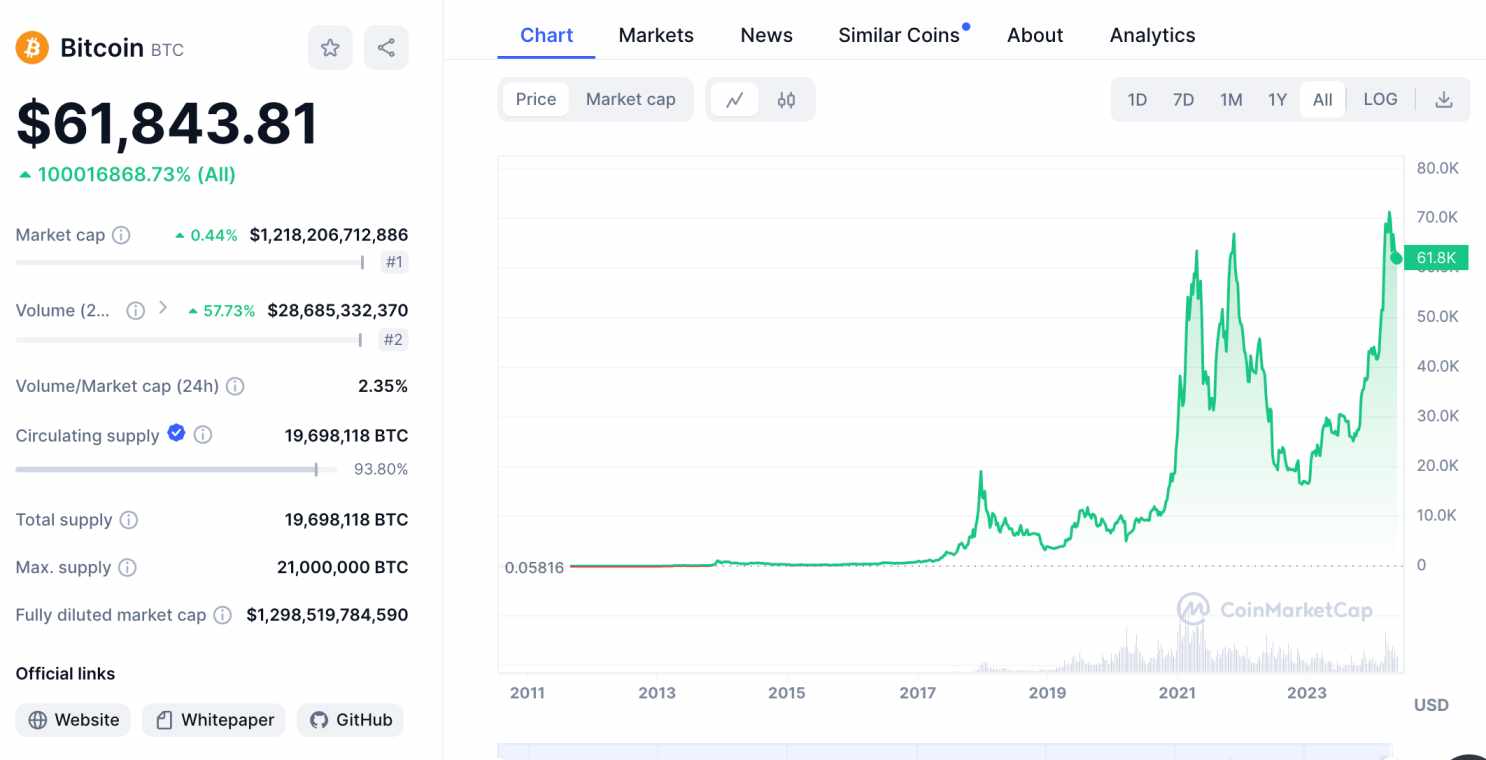Click the Circulating supply verified badge

coord(177,433)
